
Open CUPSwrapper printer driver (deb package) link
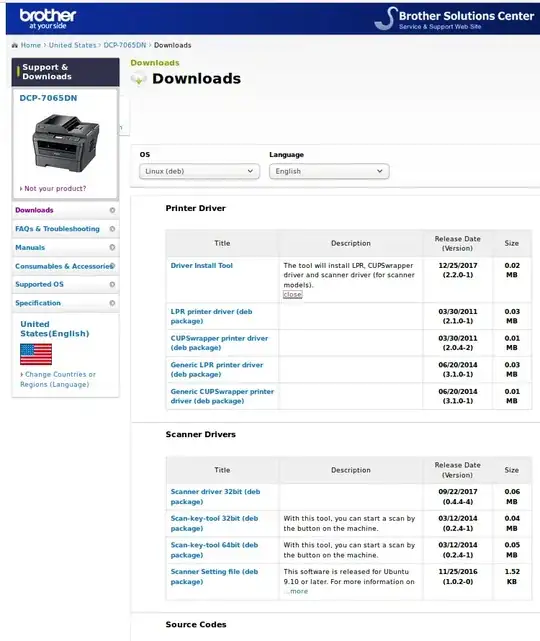(x=219, y=343)
